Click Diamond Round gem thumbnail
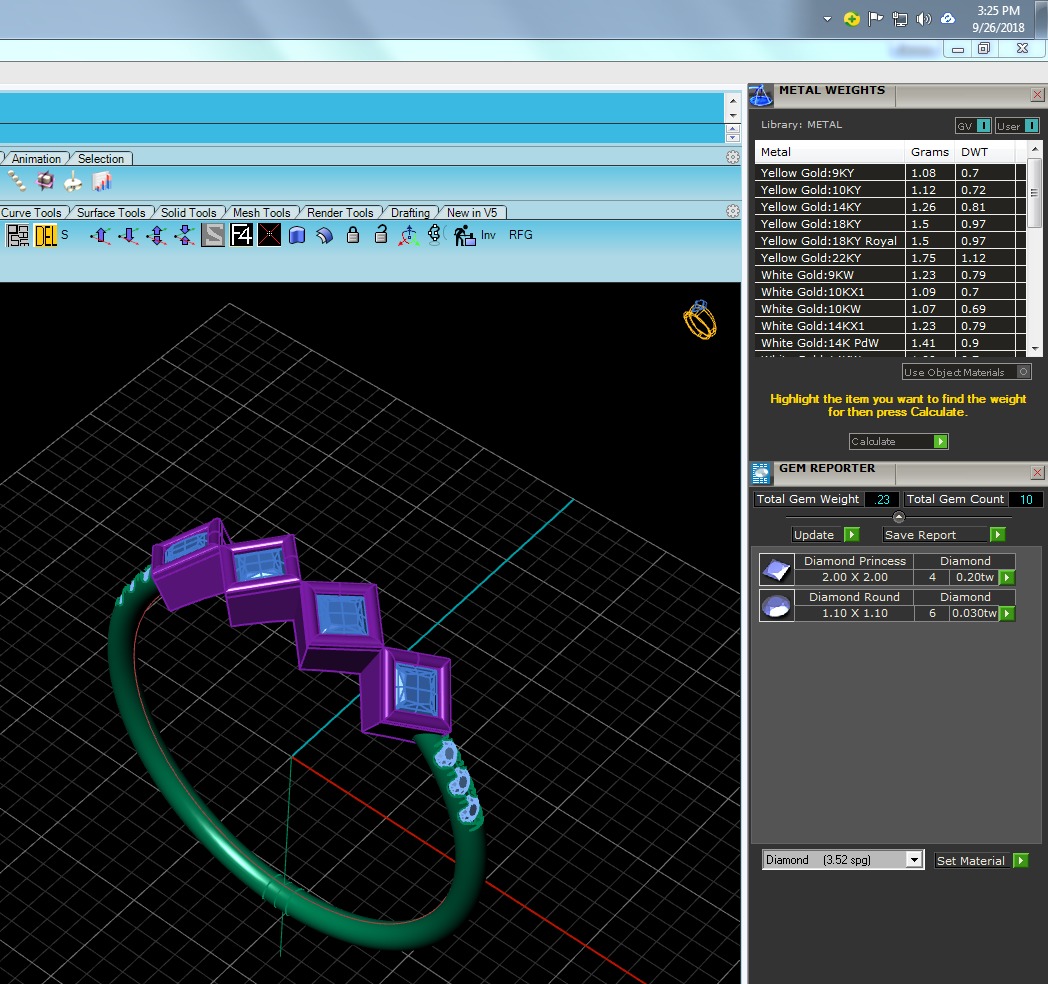The height and width of the screenshot is (984, 1048). coord(777,606)
